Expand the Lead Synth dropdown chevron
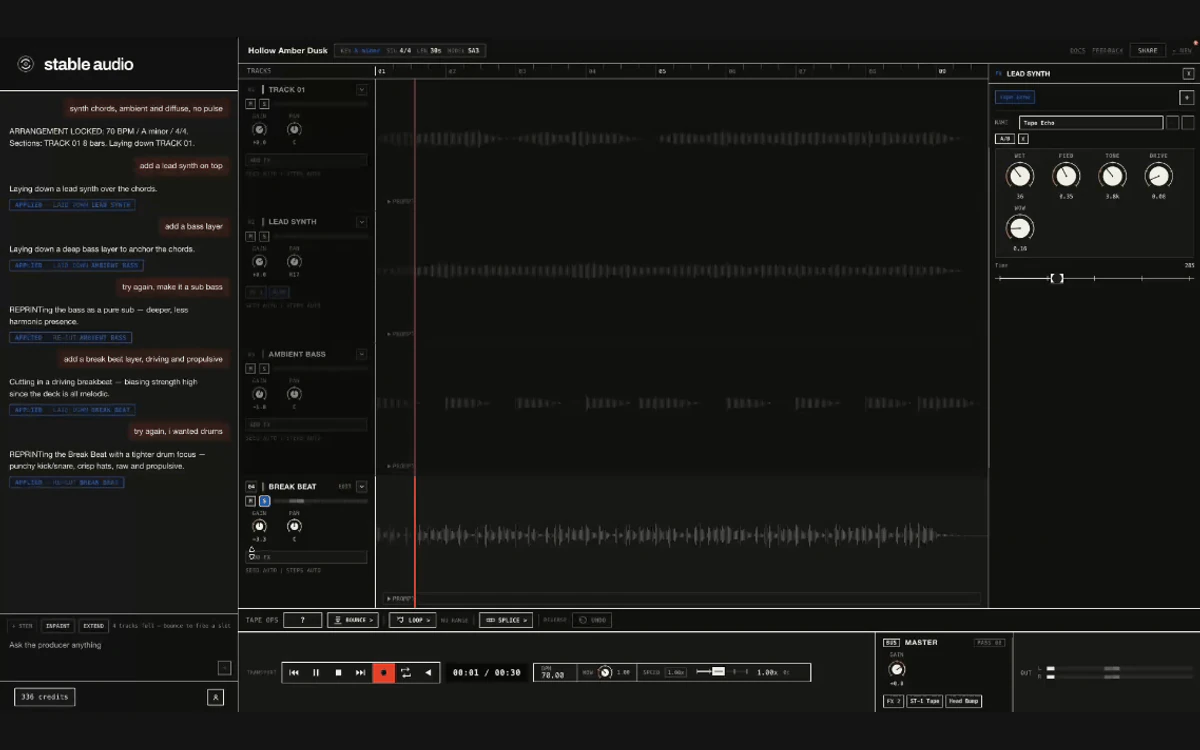1200x750 pixels. click(362, 222)
